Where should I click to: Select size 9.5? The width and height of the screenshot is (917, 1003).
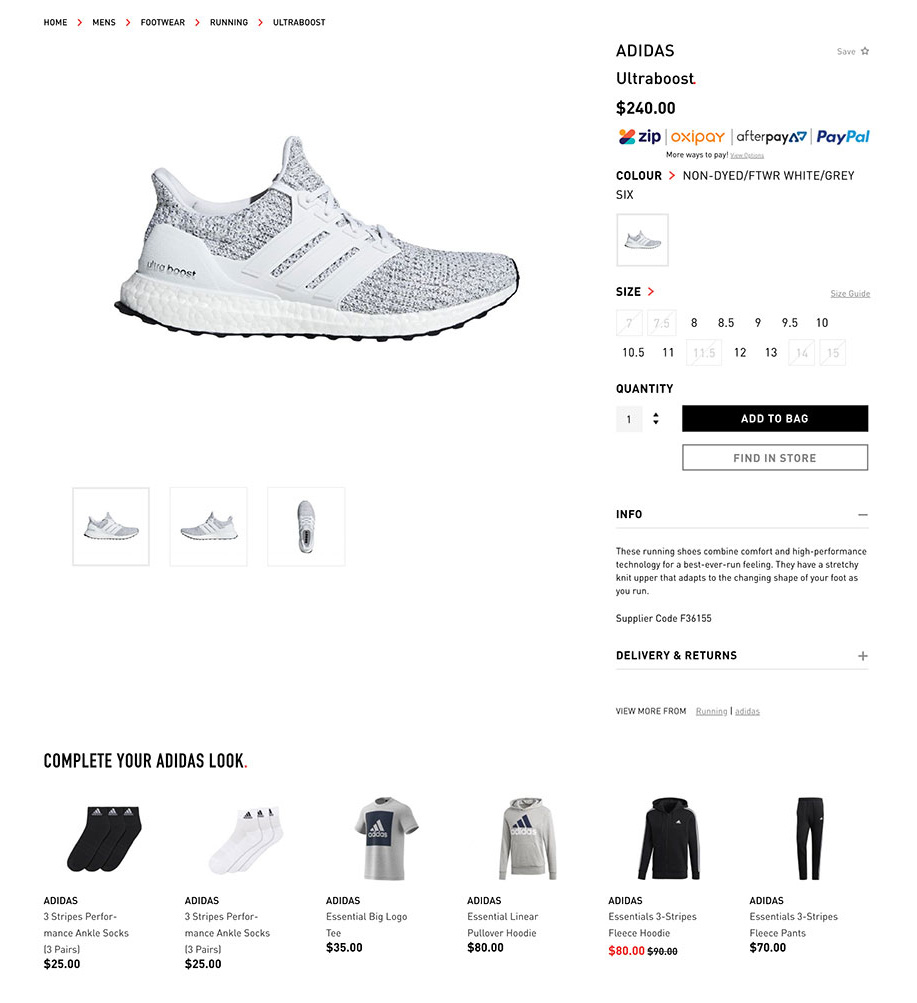[789, 323]
